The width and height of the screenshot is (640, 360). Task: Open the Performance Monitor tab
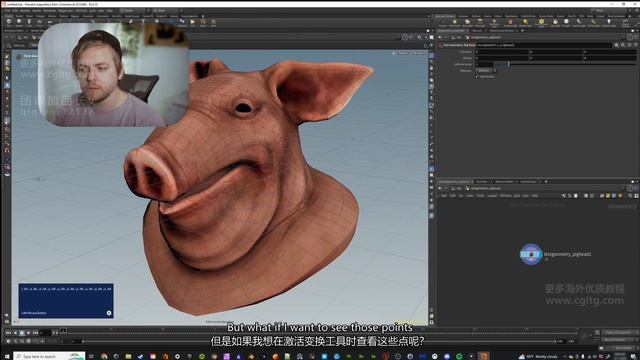(x=502, y=31)
